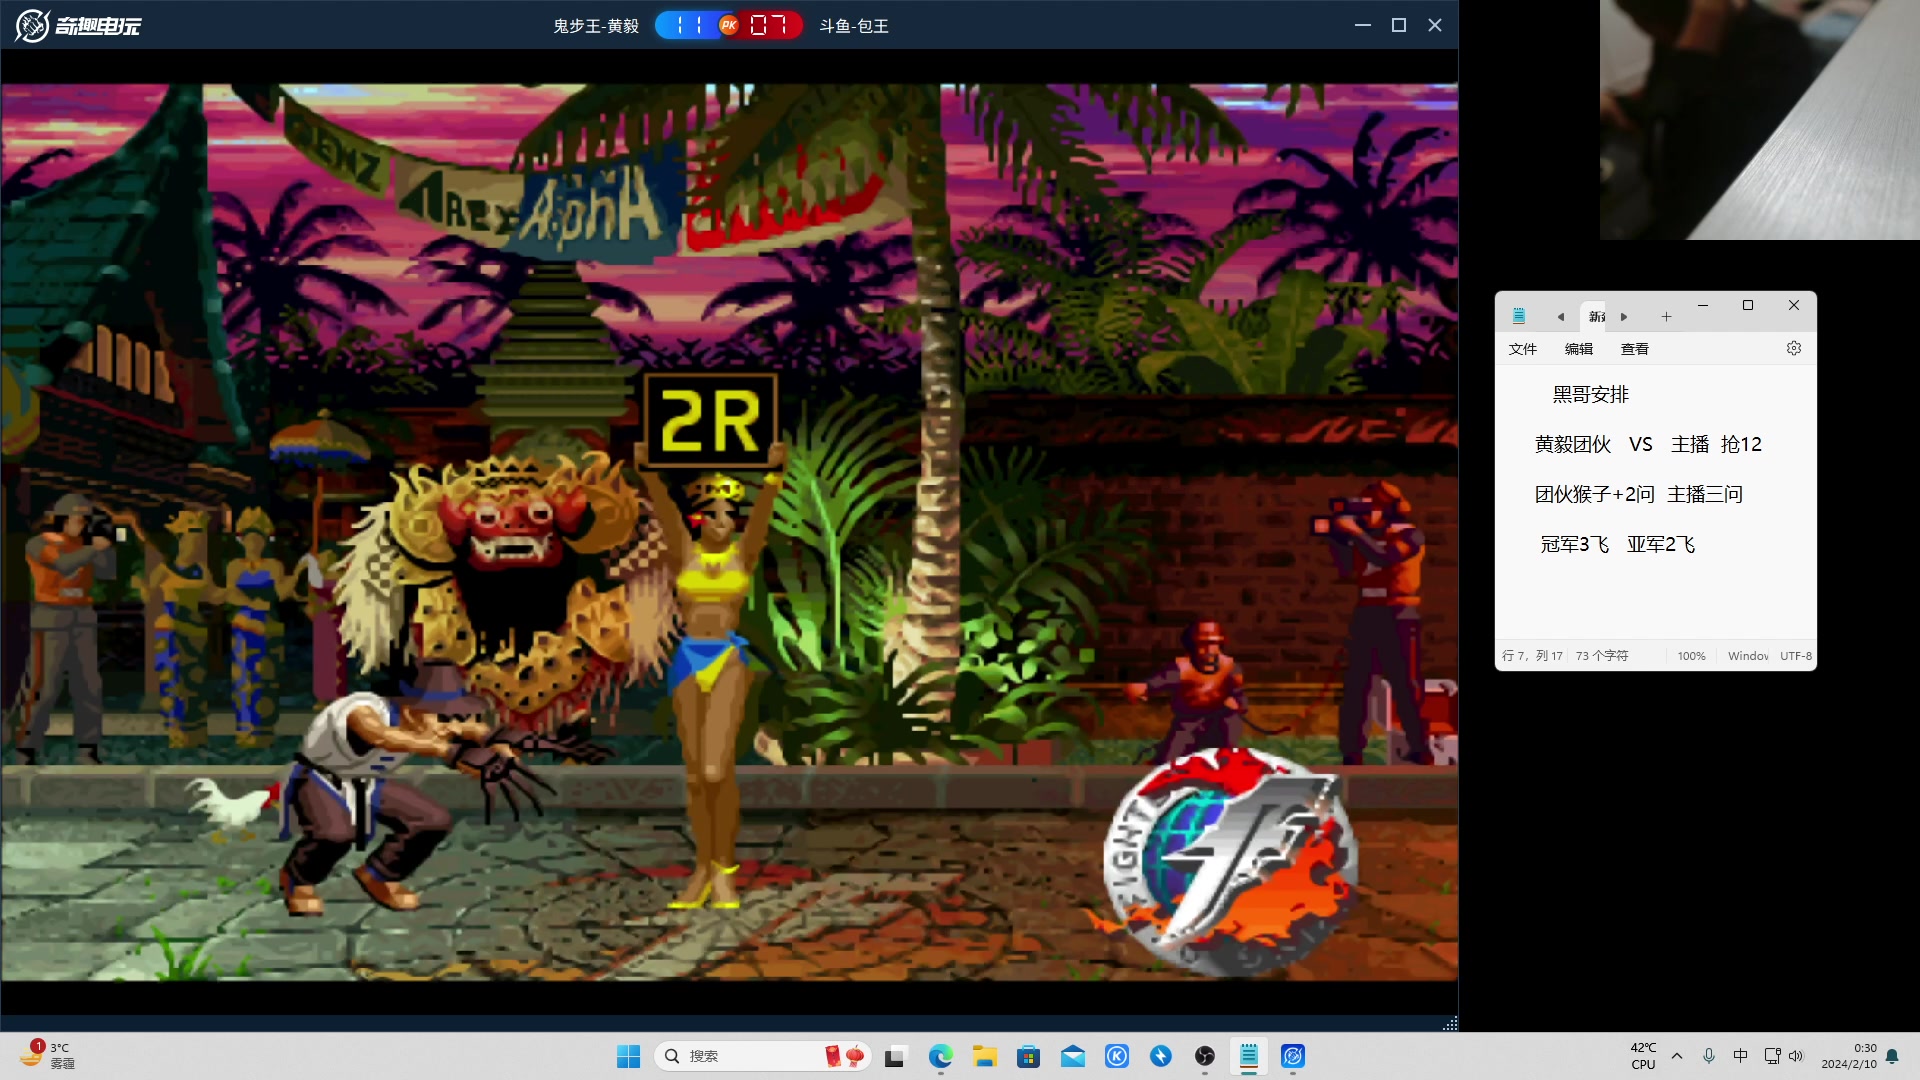The height and width of the screenshot is (1080, 1920).
Task: Add a new Notepad tab
Action: (1666, 316)
